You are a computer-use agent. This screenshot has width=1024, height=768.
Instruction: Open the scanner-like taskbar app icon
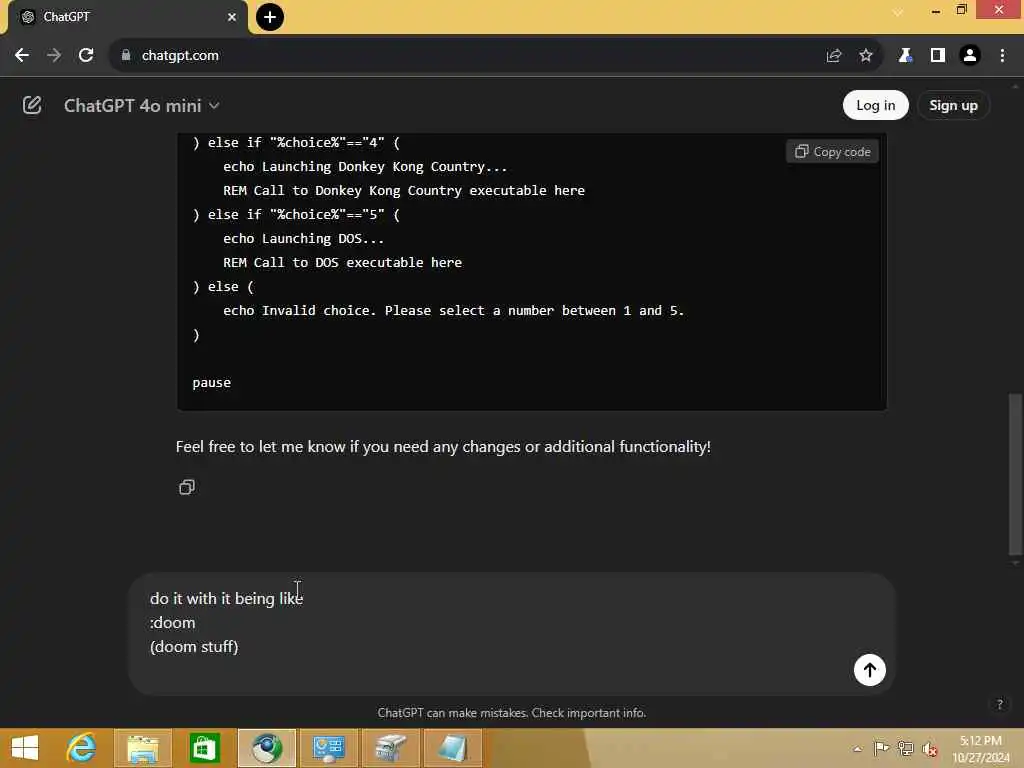tap(391, 748)
